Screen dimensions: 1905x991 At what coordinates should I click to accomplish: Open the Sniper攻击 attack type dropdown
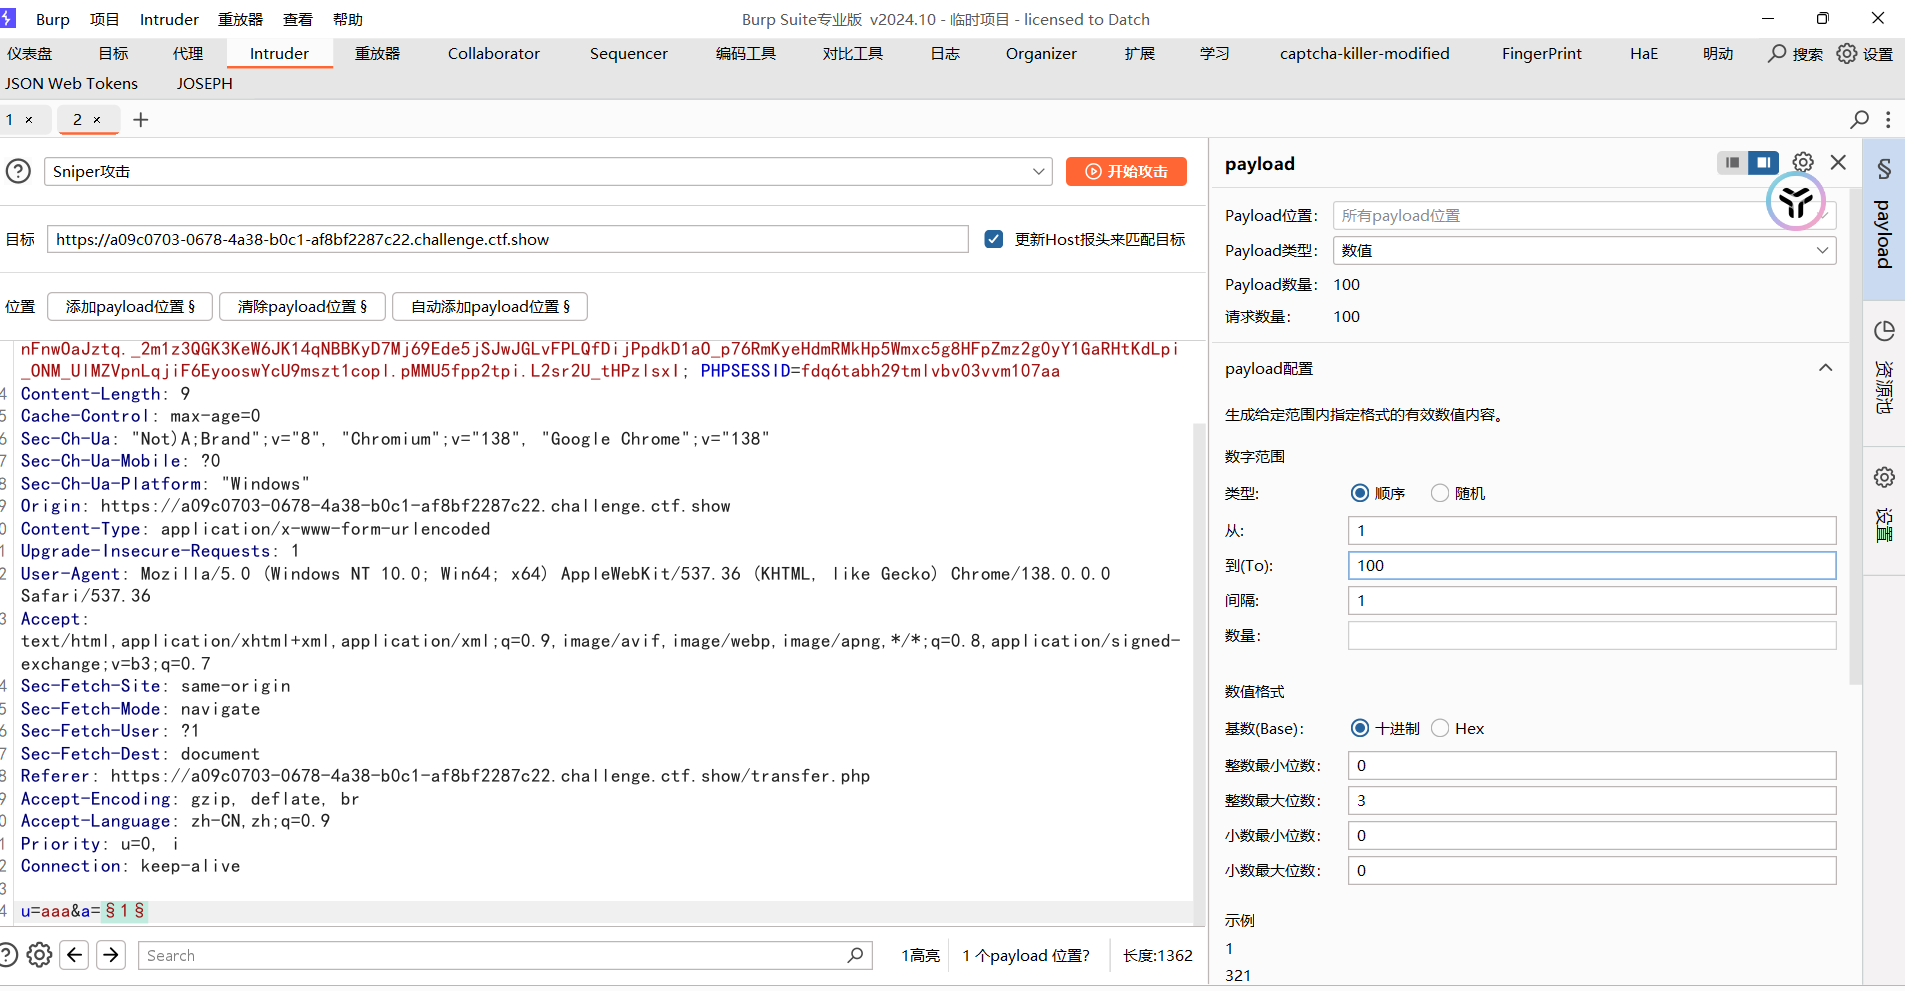tap(547, 171)
